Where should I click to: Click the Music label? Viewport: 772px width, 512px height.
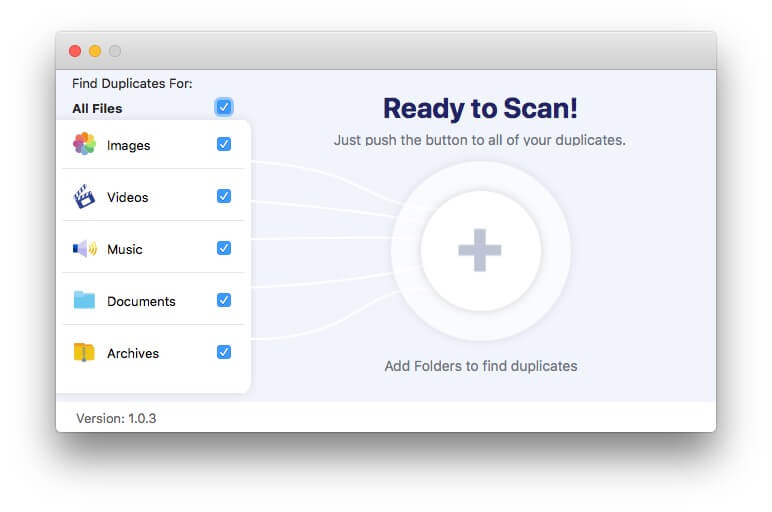(x=125, y=250)
